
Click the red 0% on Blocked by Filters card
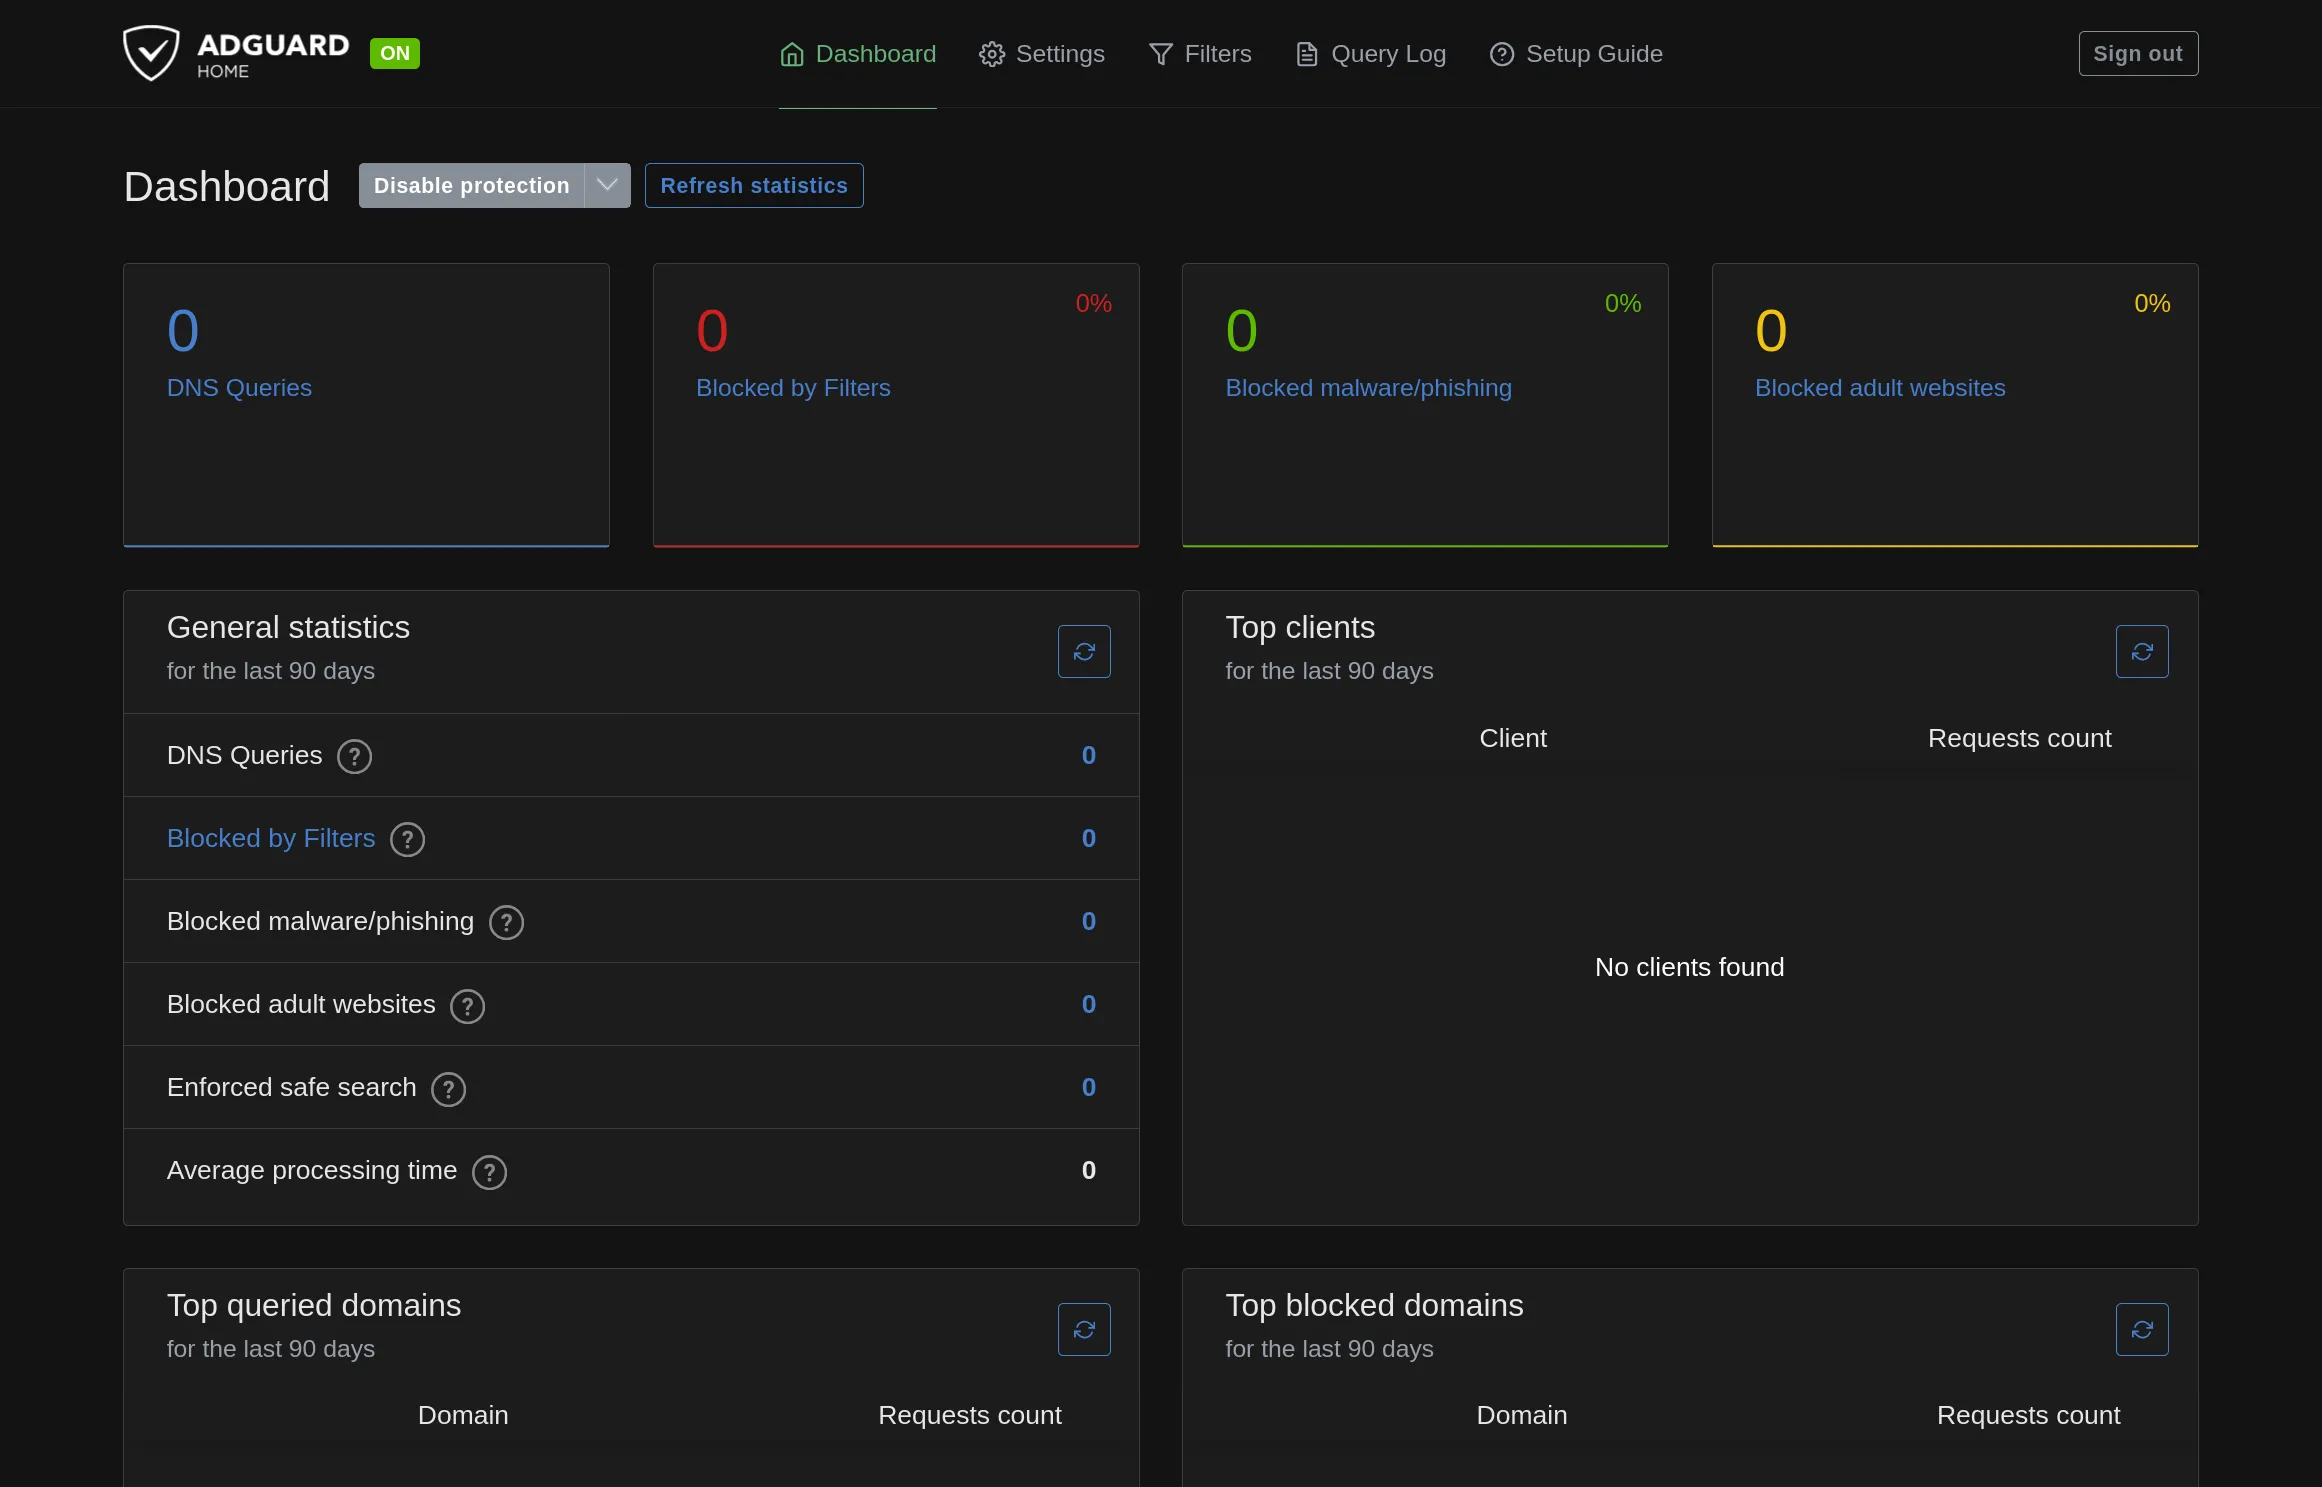click(1094, 303)
